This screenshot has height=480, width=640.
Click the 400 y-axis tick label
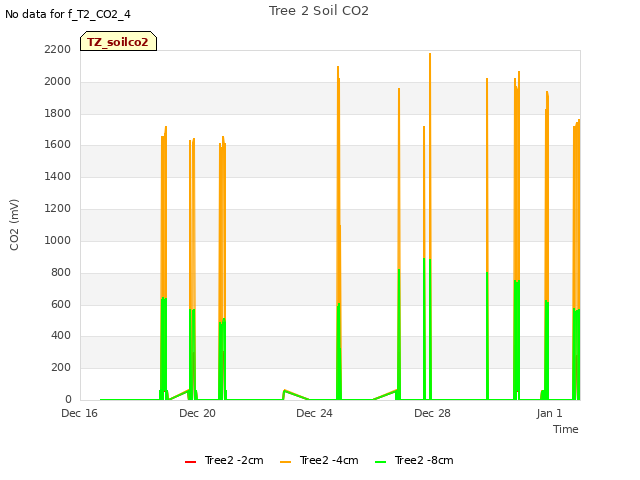pos(61,336)
